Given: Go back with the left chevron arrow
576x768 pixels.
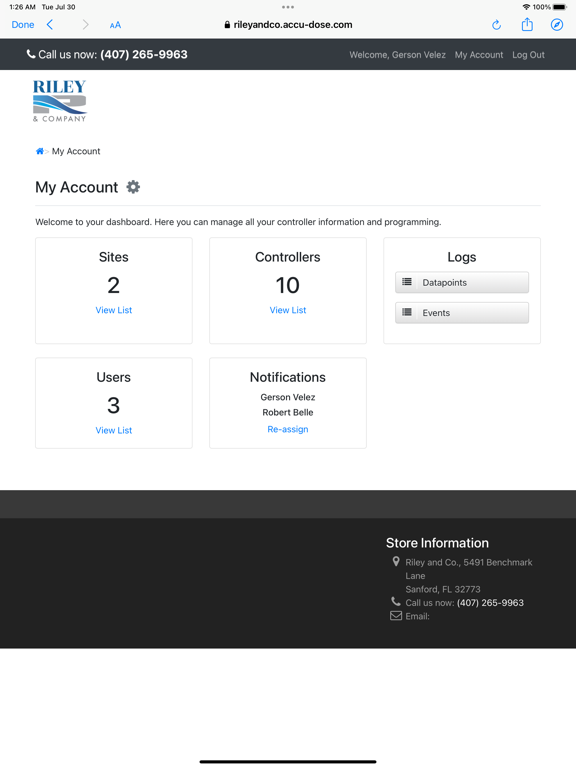Looking at the screenshot, I should [49, 24].
